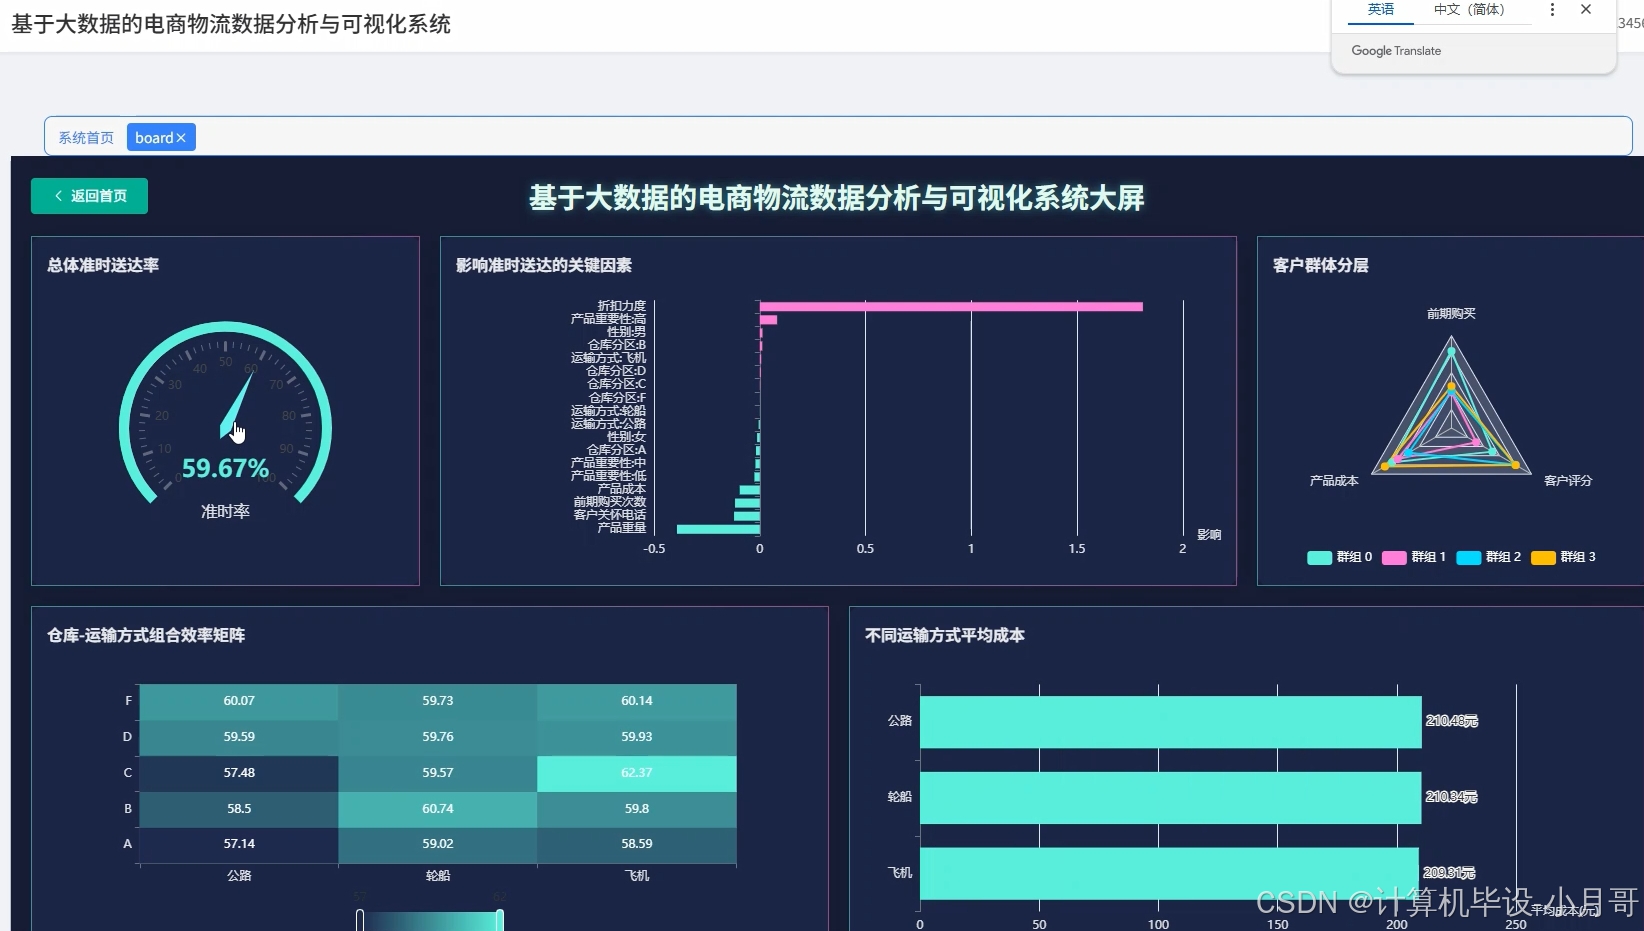The height and width of the screenshot is (931, 1644).
Task: Click heatmap cell 60.14 in row F
Action: (637, 701)
